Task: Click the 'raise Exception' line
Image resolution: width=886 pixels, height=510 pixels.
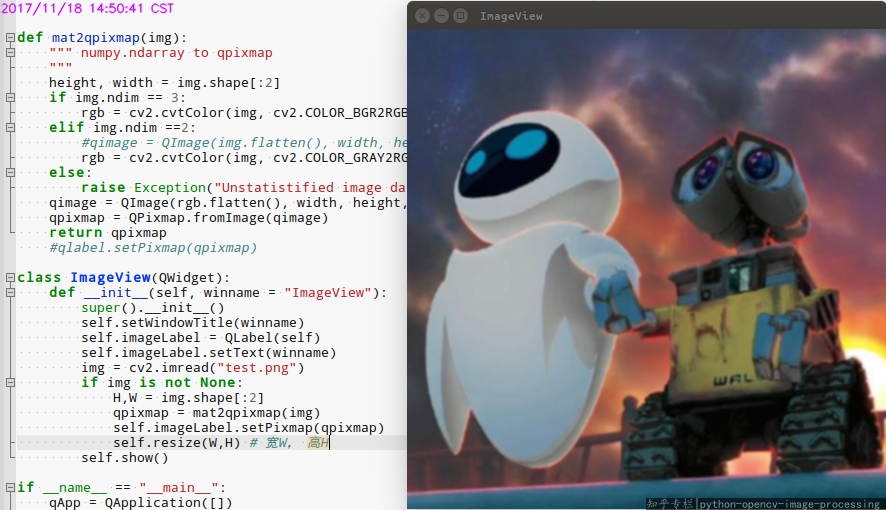Action: (x=243, y=188)
